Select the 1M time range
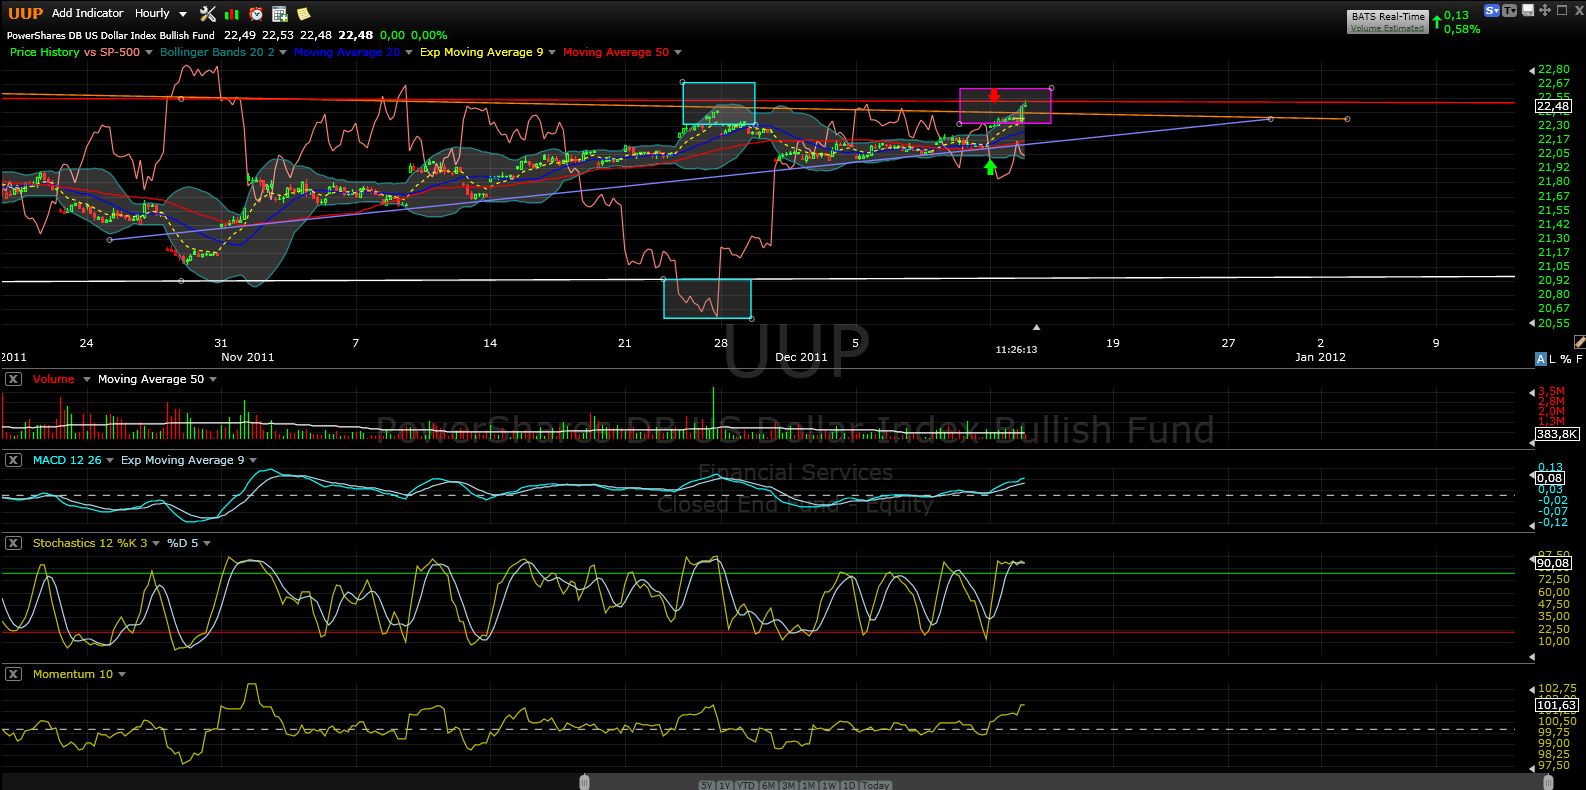The image size is (1586, 790). point(809,785)
